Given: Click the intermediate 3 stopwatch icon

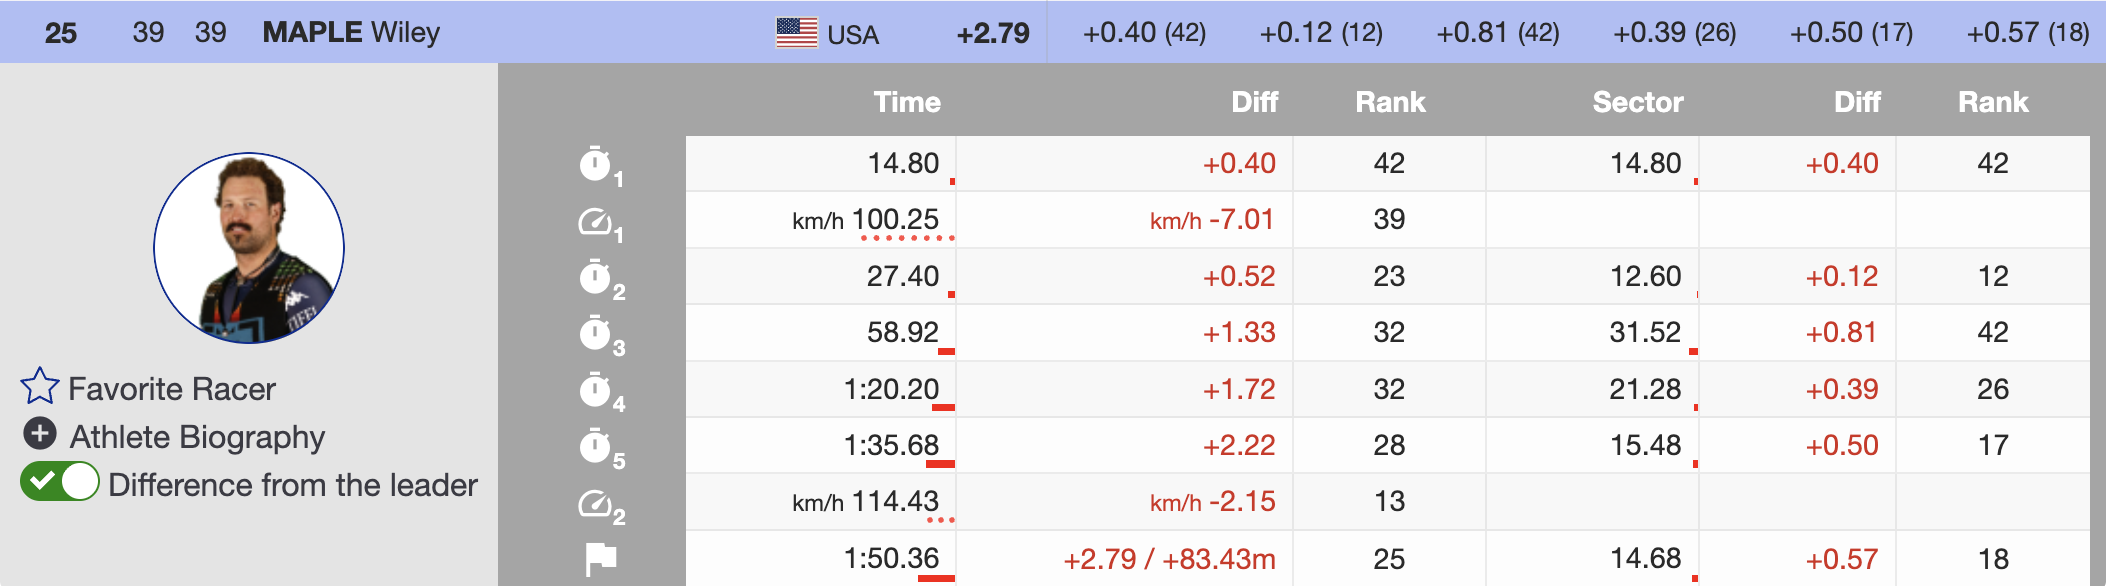Looking at the screenshot, I should (596, 333).
